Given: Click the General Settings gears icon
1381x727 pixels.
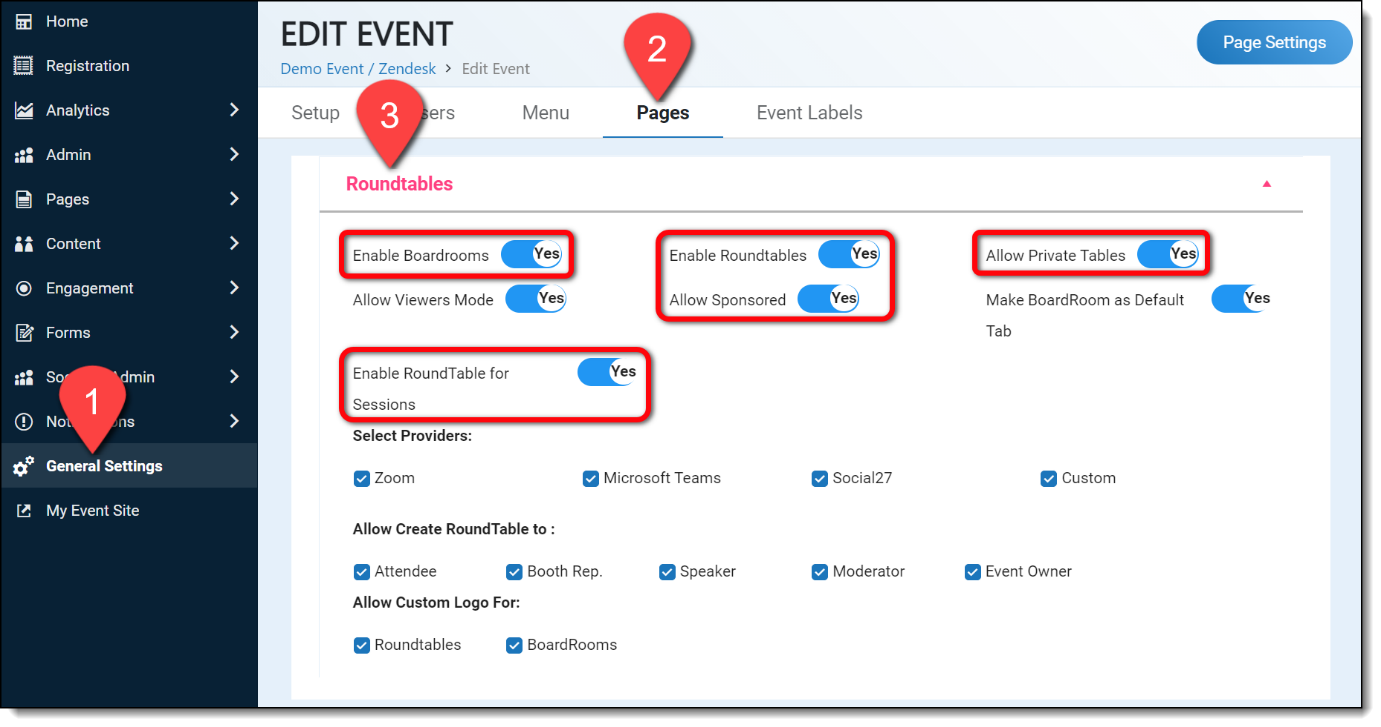Looking at the screenshot, I should coord(24,466).
